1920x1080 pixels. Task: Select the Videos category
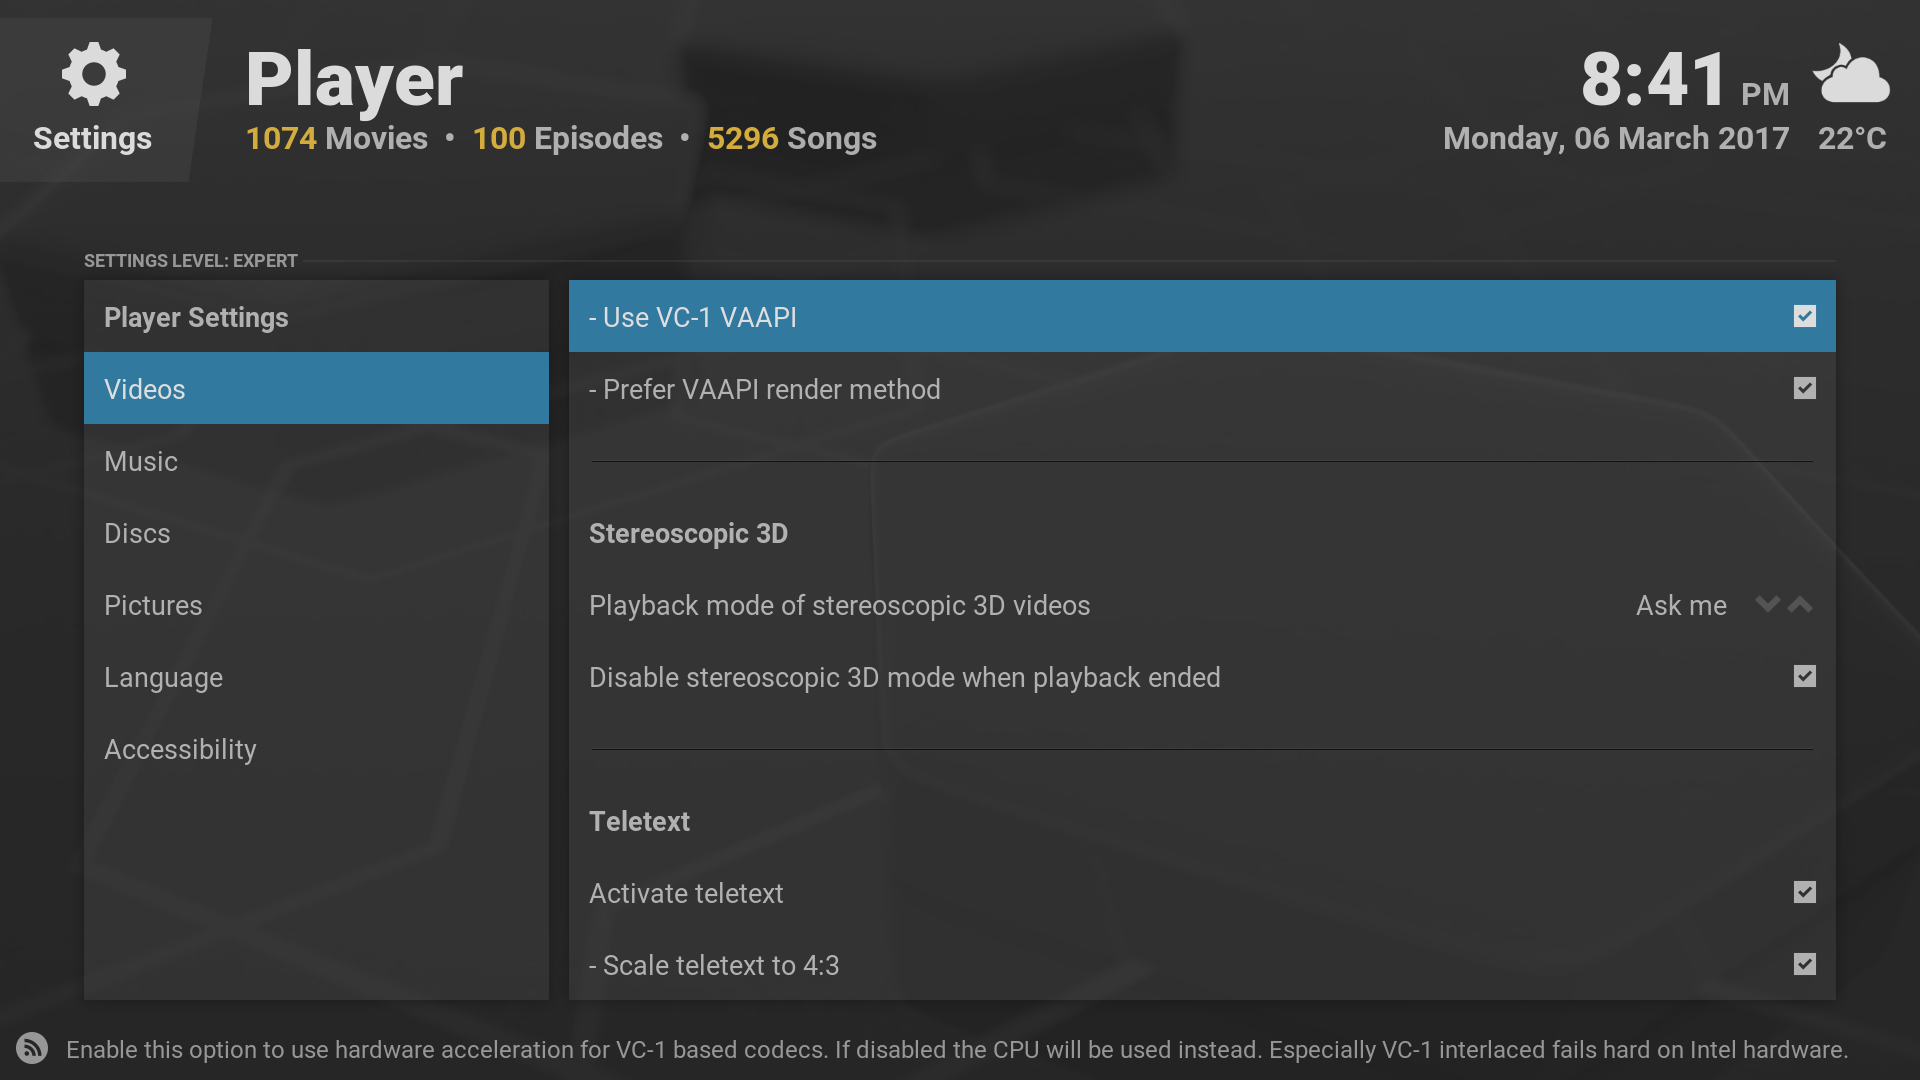pyautogui.click(x=145, y=389)
